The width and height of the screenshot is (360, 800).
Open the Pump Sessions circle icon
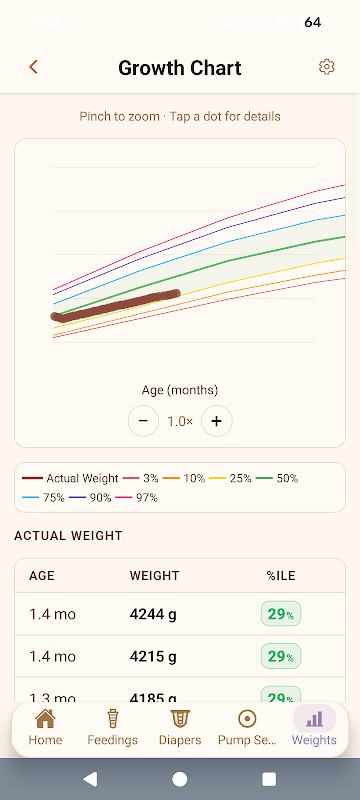tap(247, 719)
